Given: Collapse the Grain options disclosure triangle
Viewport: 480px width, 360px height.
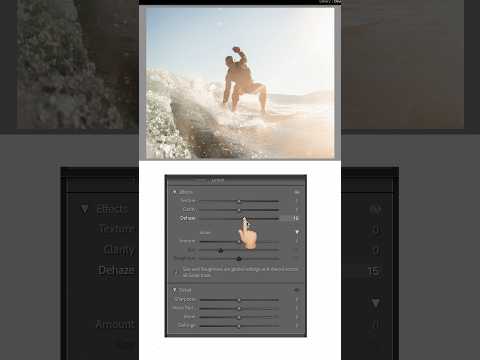Looking at the screenshot, I should click(297, 232).
